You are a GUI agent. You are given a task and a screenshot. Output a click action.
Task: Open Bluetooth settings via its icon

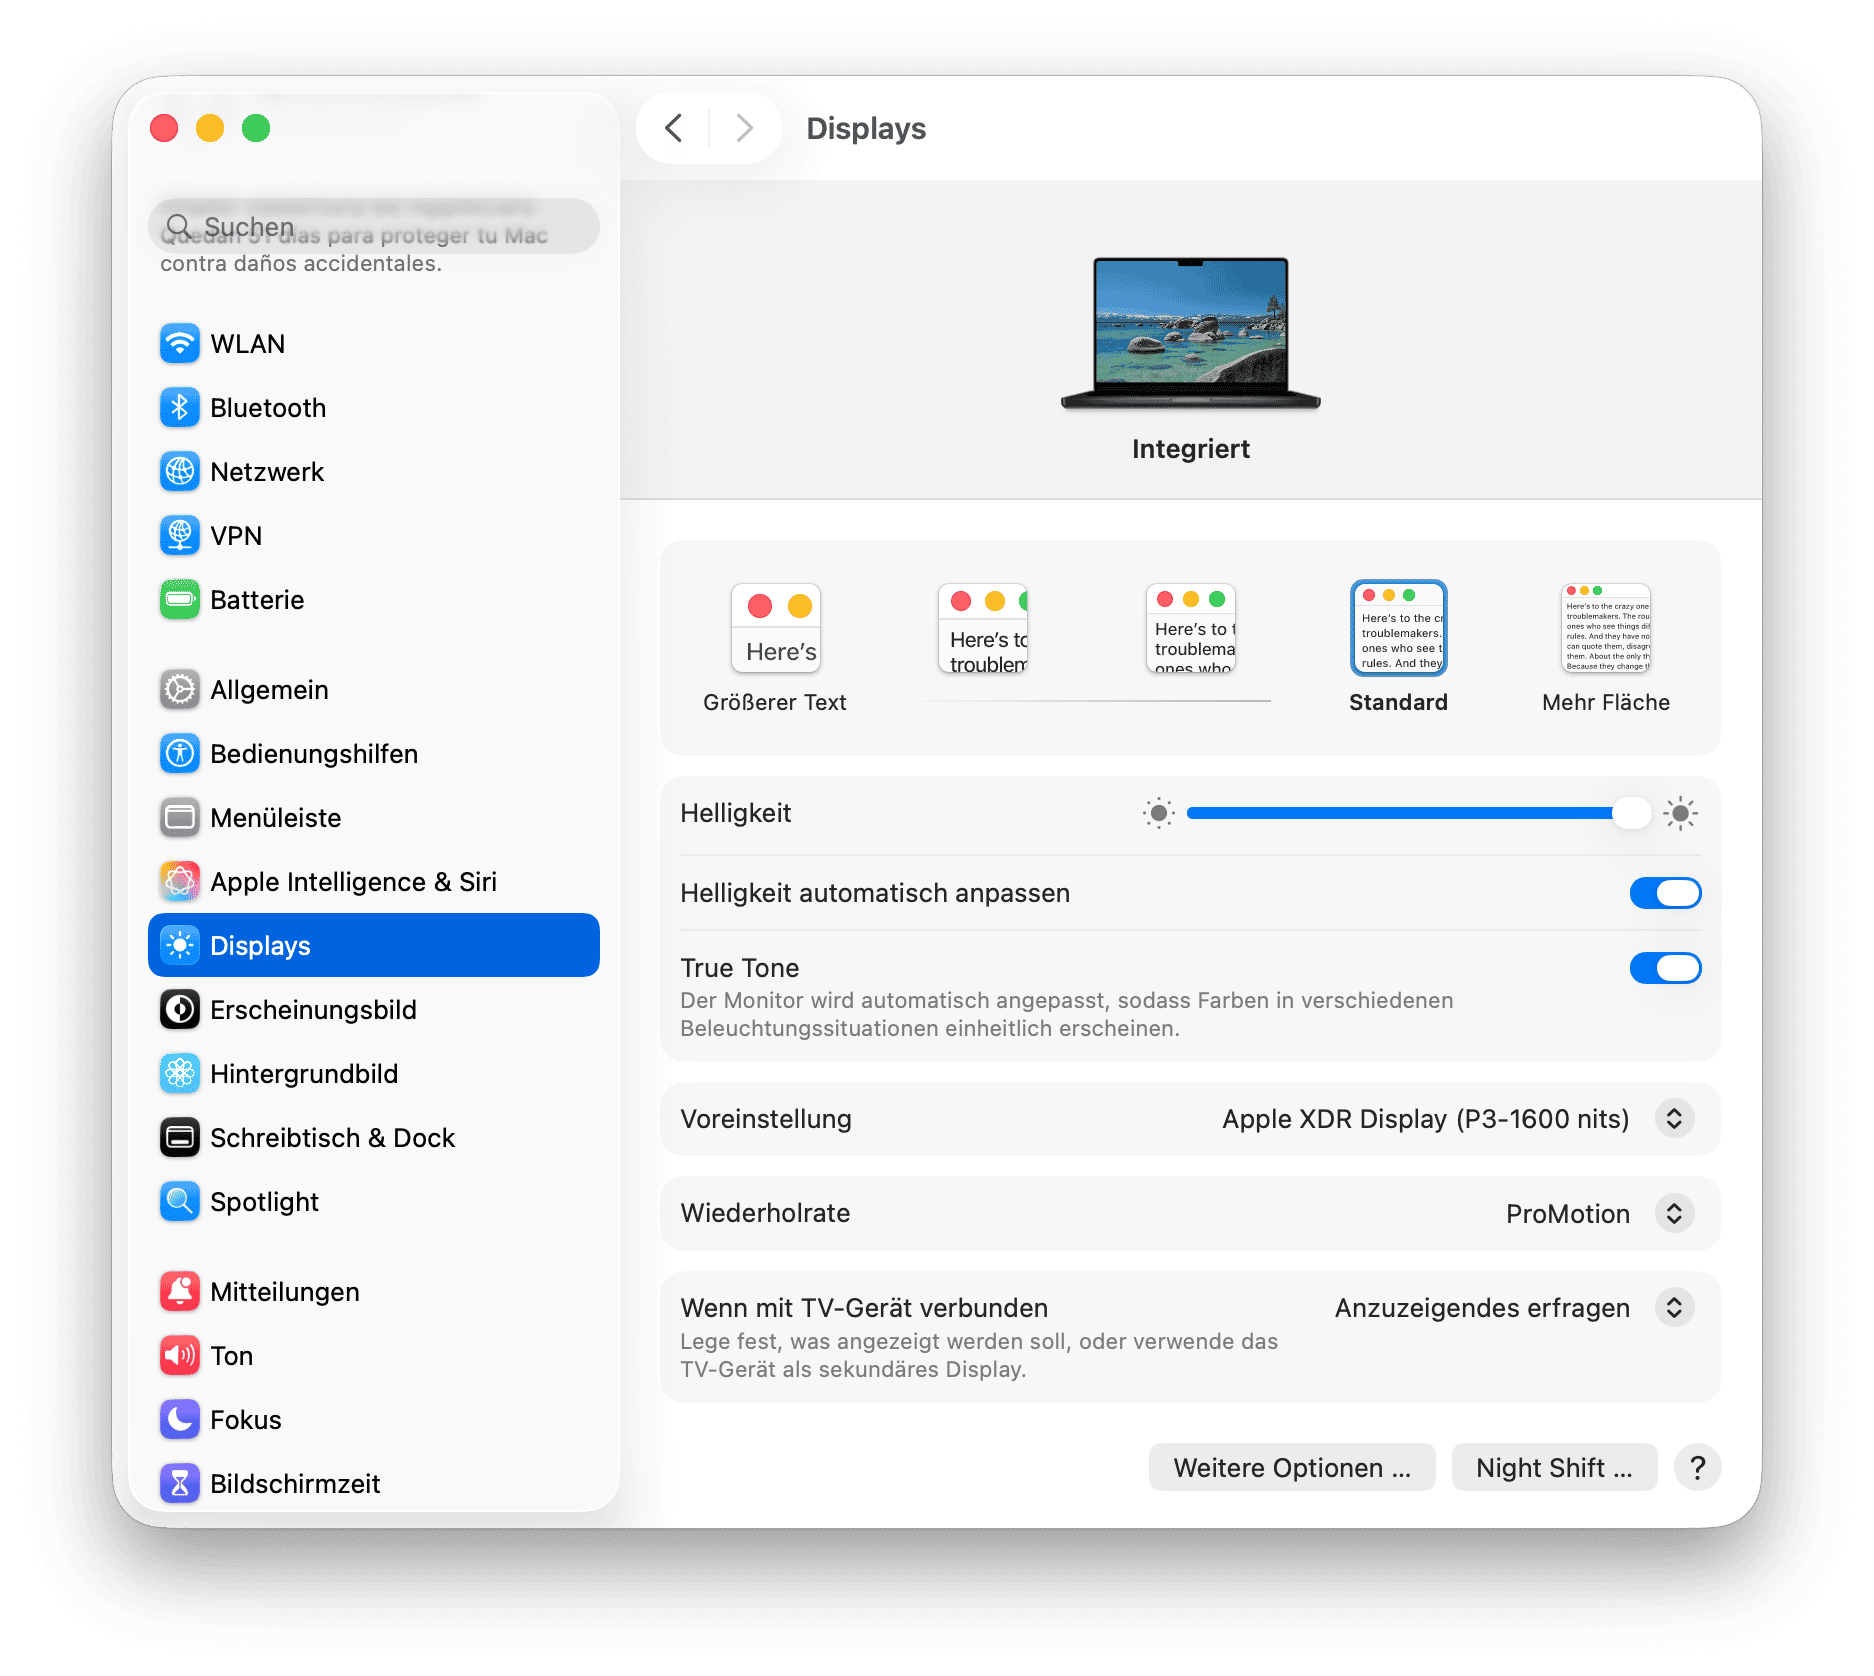pos(180,408)
